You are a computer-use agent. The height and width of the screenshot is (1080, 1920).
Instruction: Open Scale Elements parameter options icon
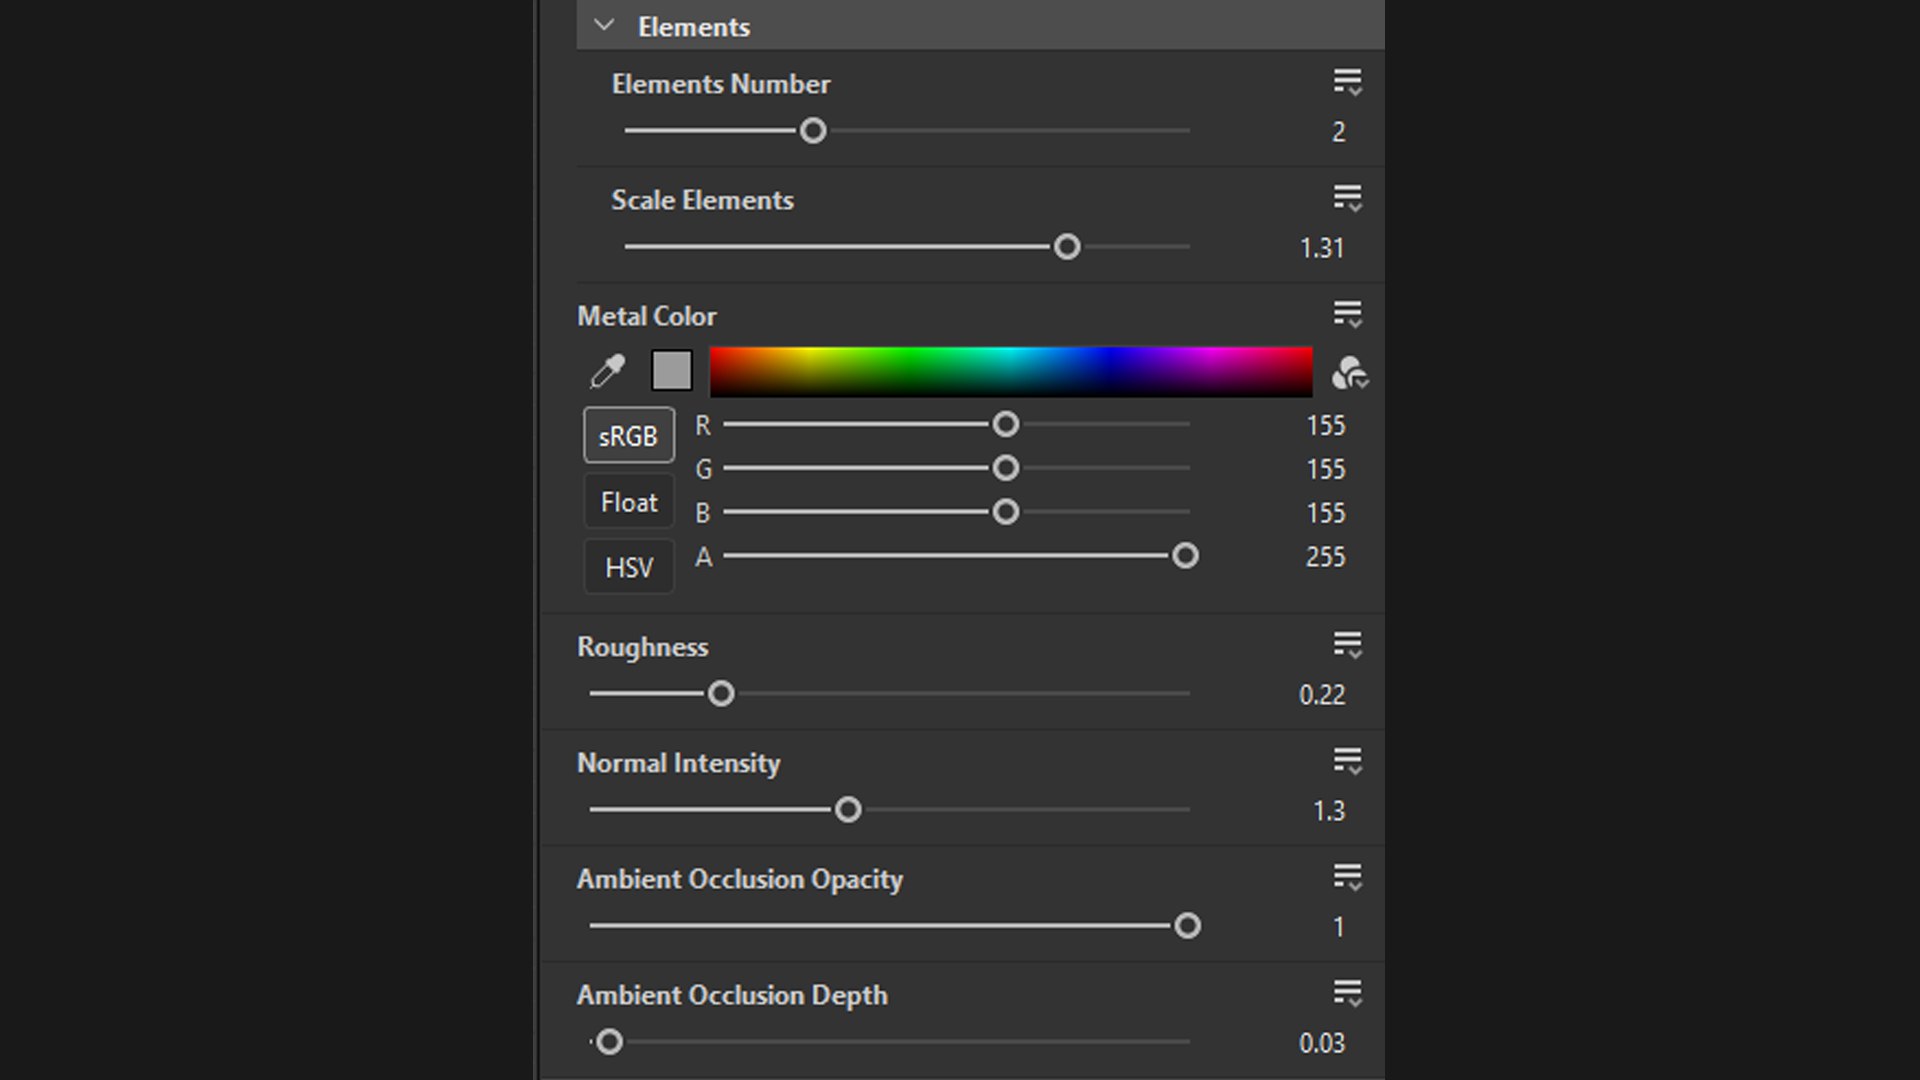tap(1347, 198)
